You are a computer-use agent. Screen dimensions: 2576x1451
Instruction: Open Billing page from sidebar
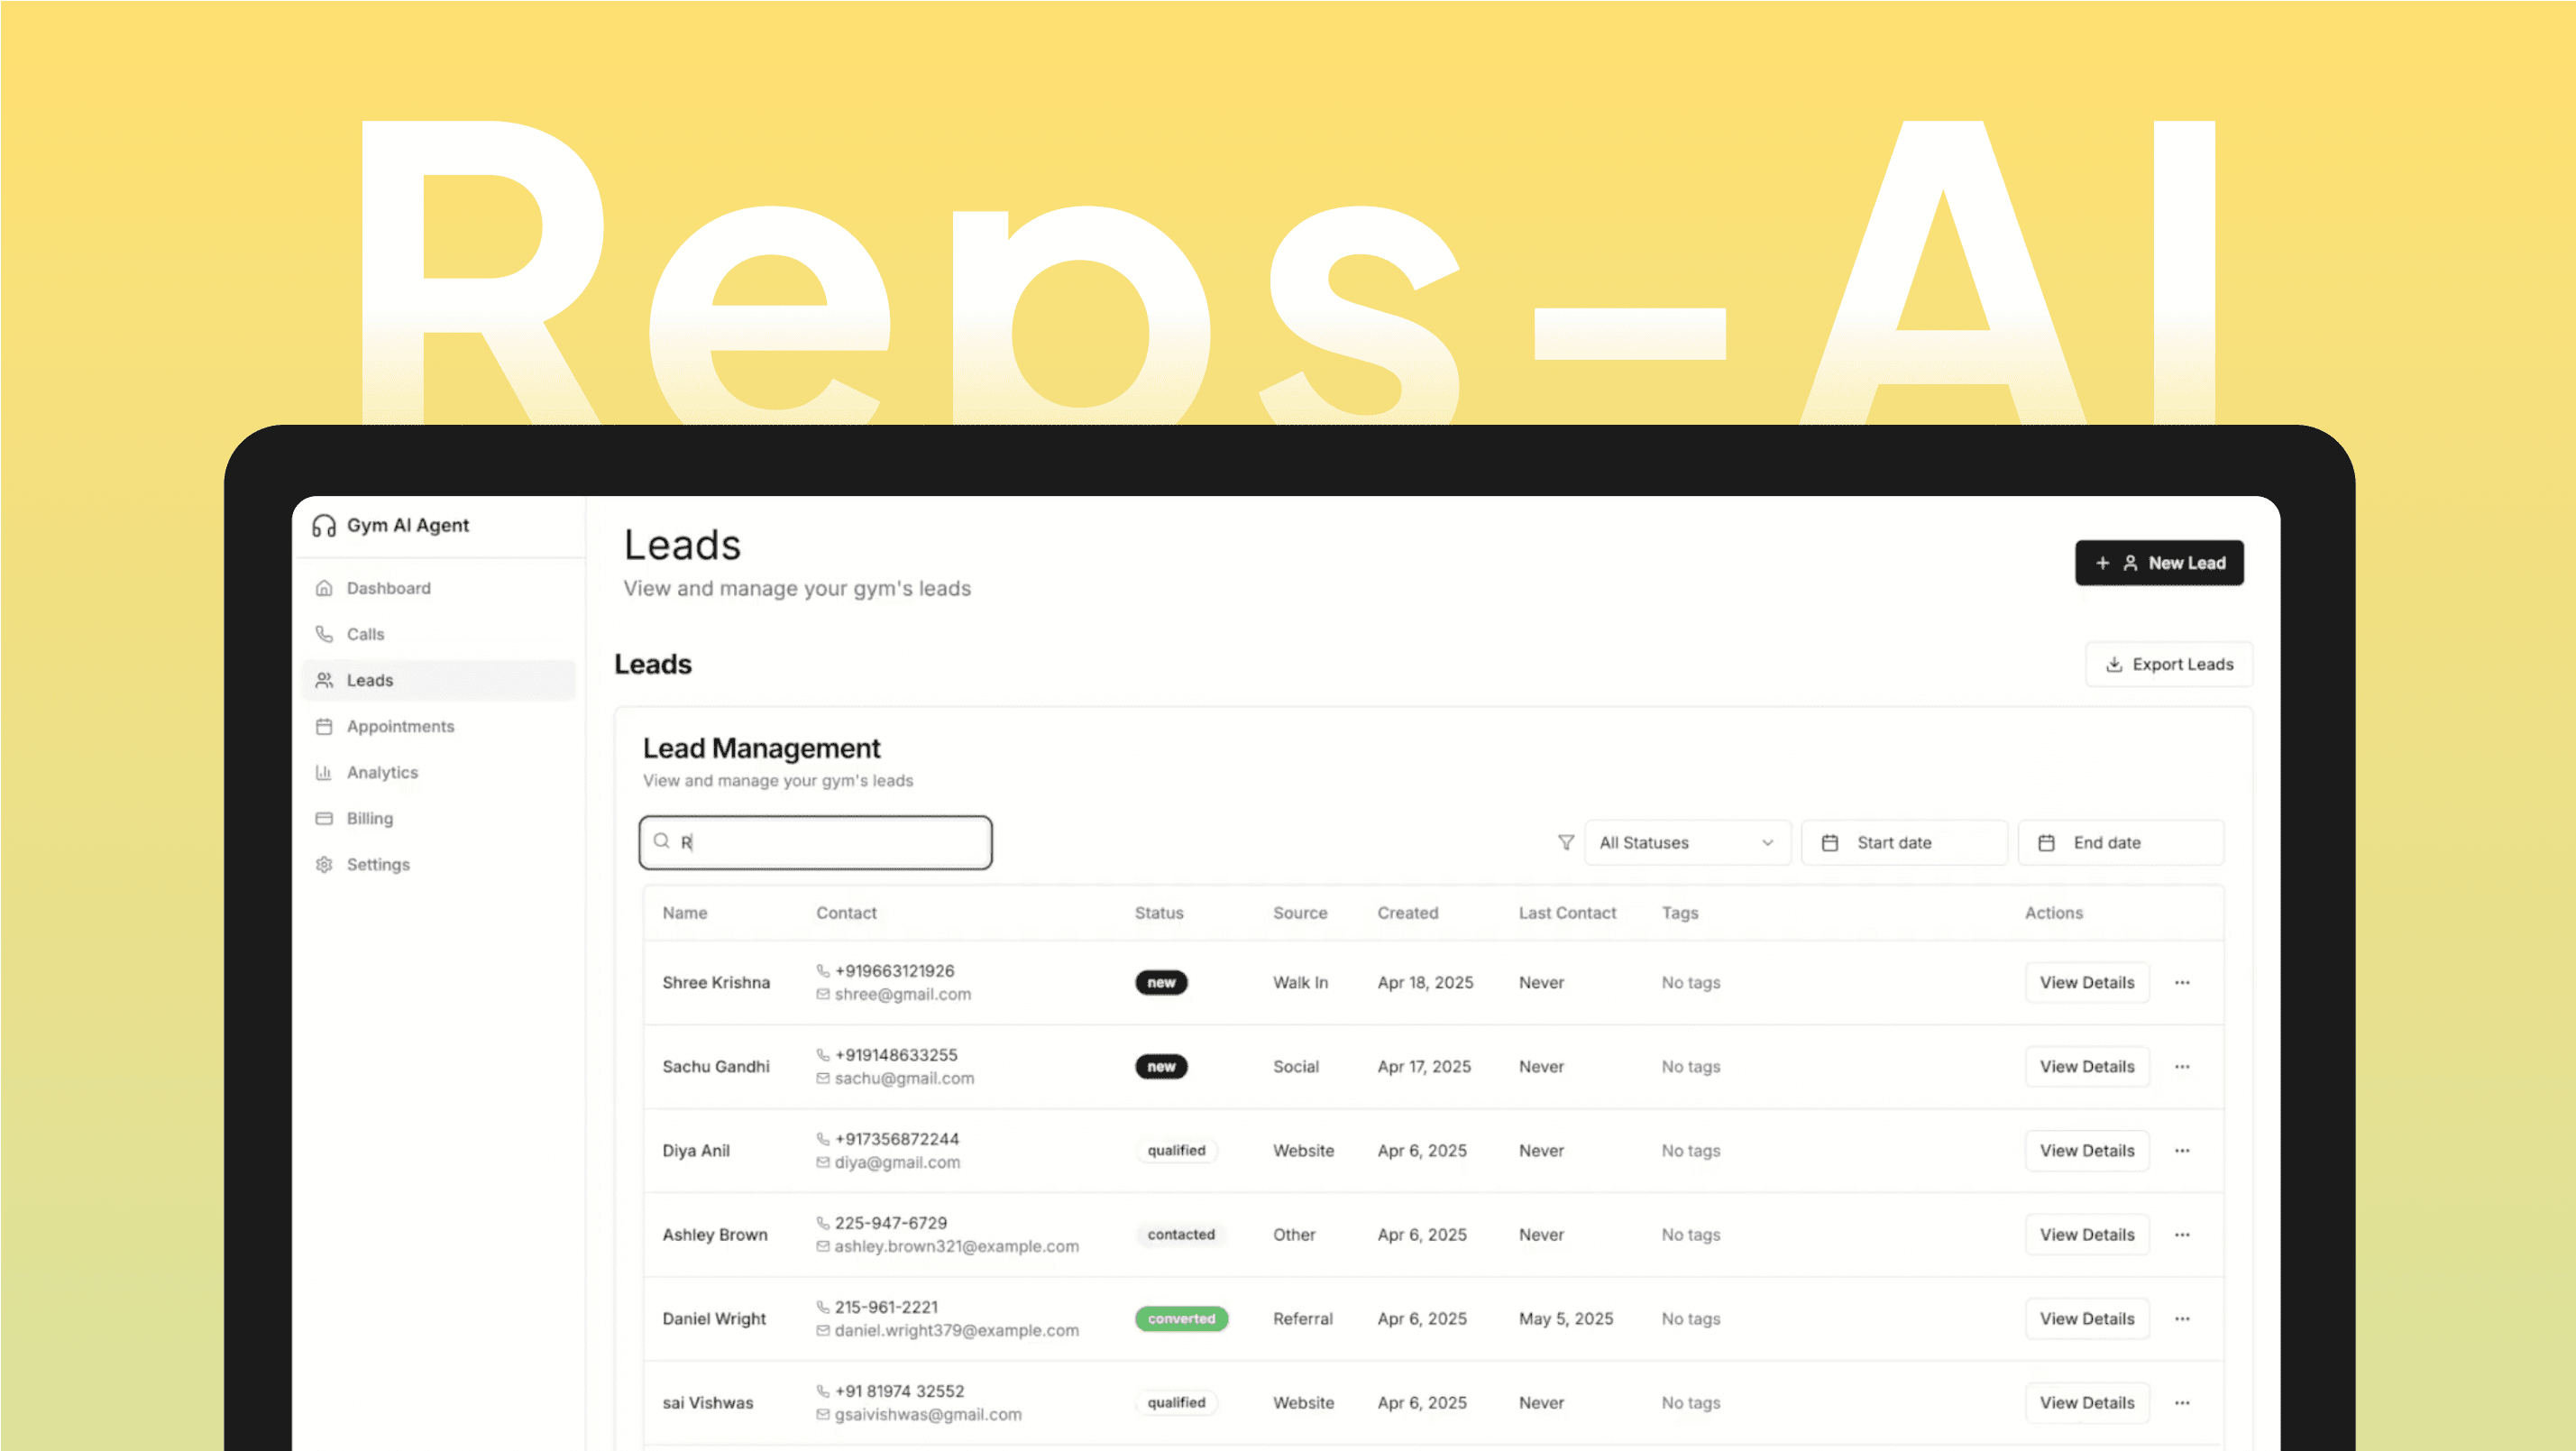point(369,818)
